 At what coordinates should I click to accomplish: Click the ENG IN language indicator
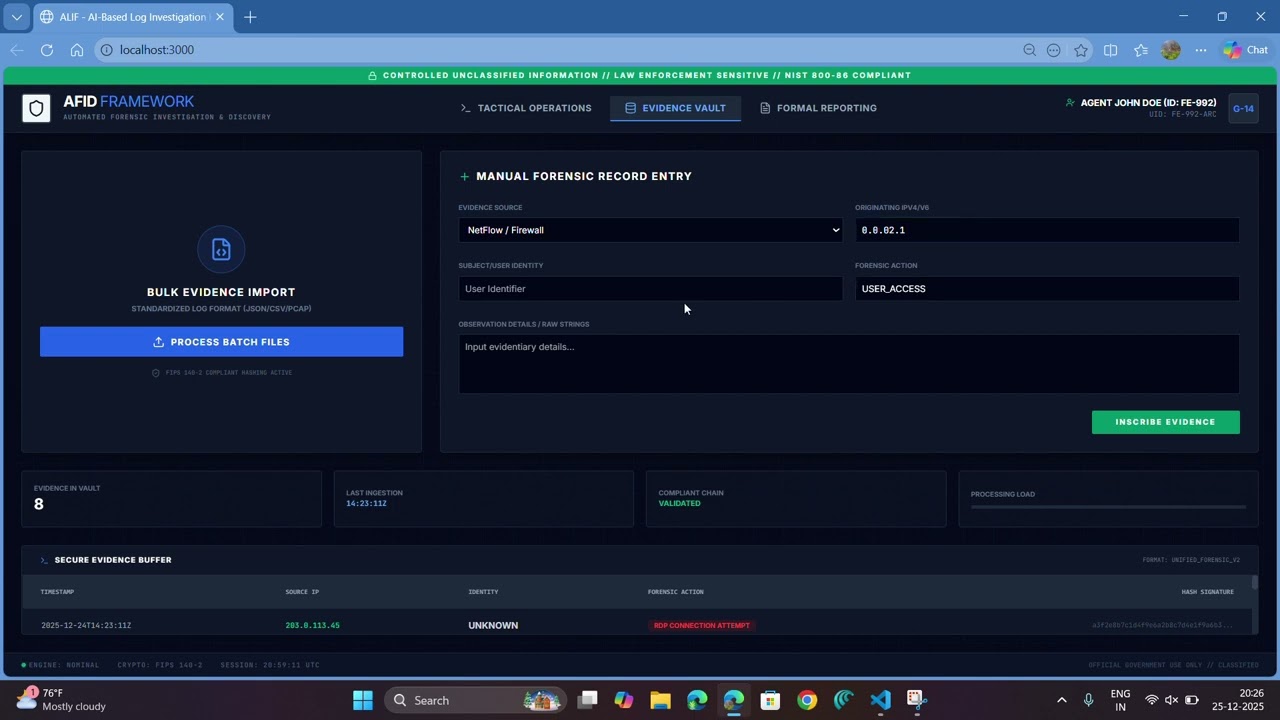coord(1121,700)
